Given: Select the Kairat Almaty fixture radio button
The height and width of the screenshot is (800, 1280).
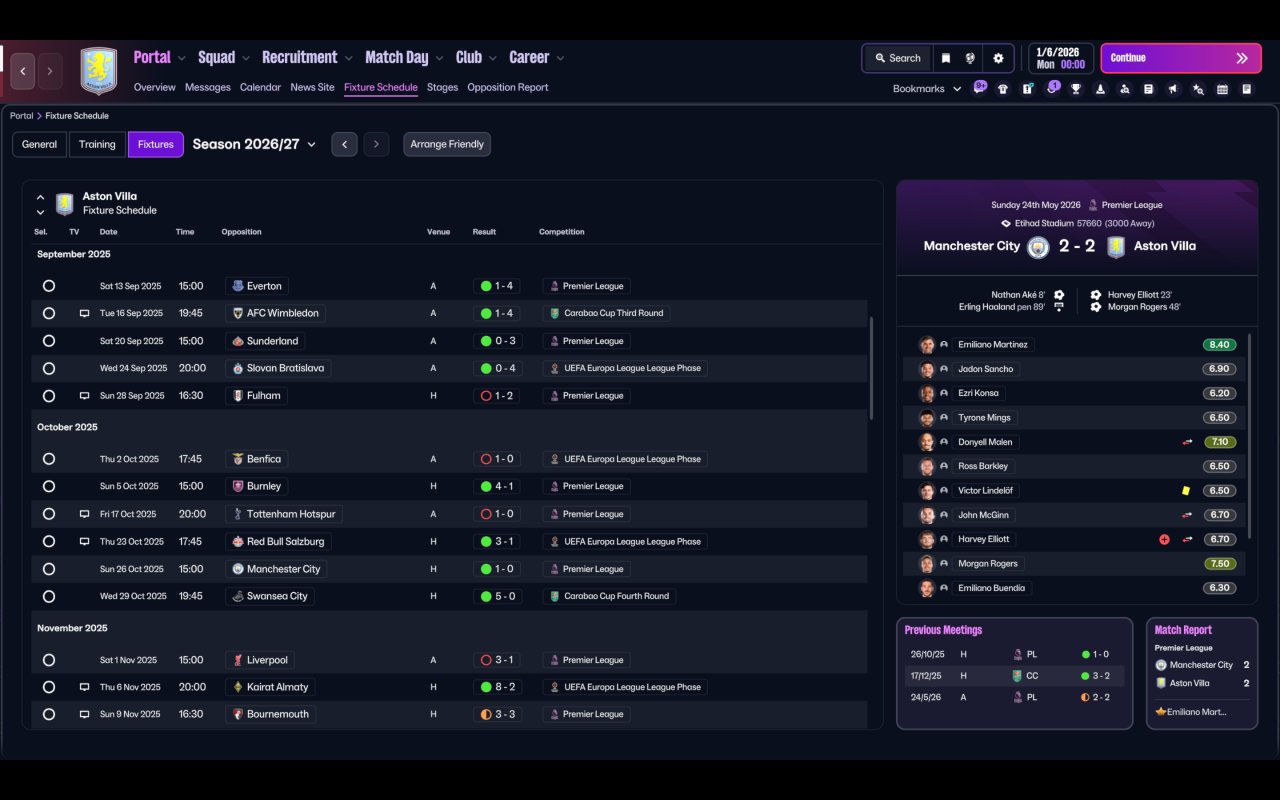Looking at the screenshot, I should pyautogui.click(x=49, y=687).
